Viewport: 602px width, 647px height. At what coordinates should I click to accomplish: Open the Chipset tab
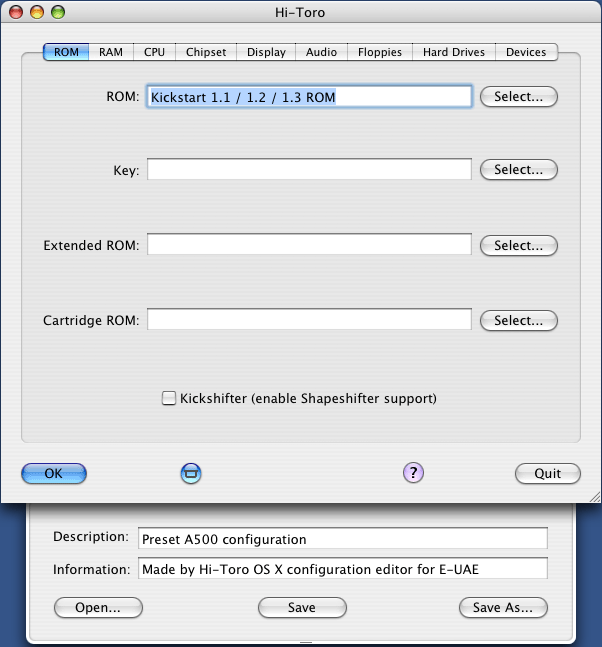(206, 52)
